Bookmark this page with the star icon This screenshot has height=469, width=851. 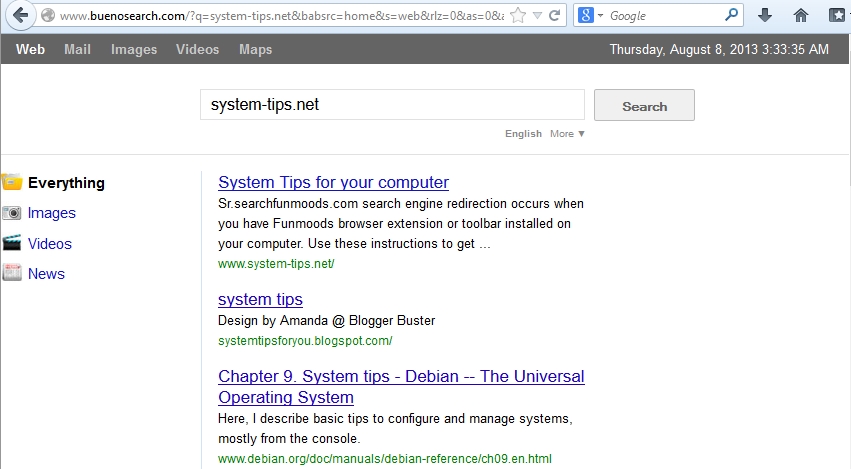coord(517,15)
